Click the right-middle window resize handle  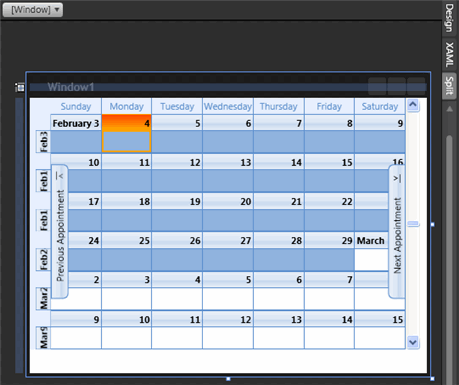pos(433,224)
